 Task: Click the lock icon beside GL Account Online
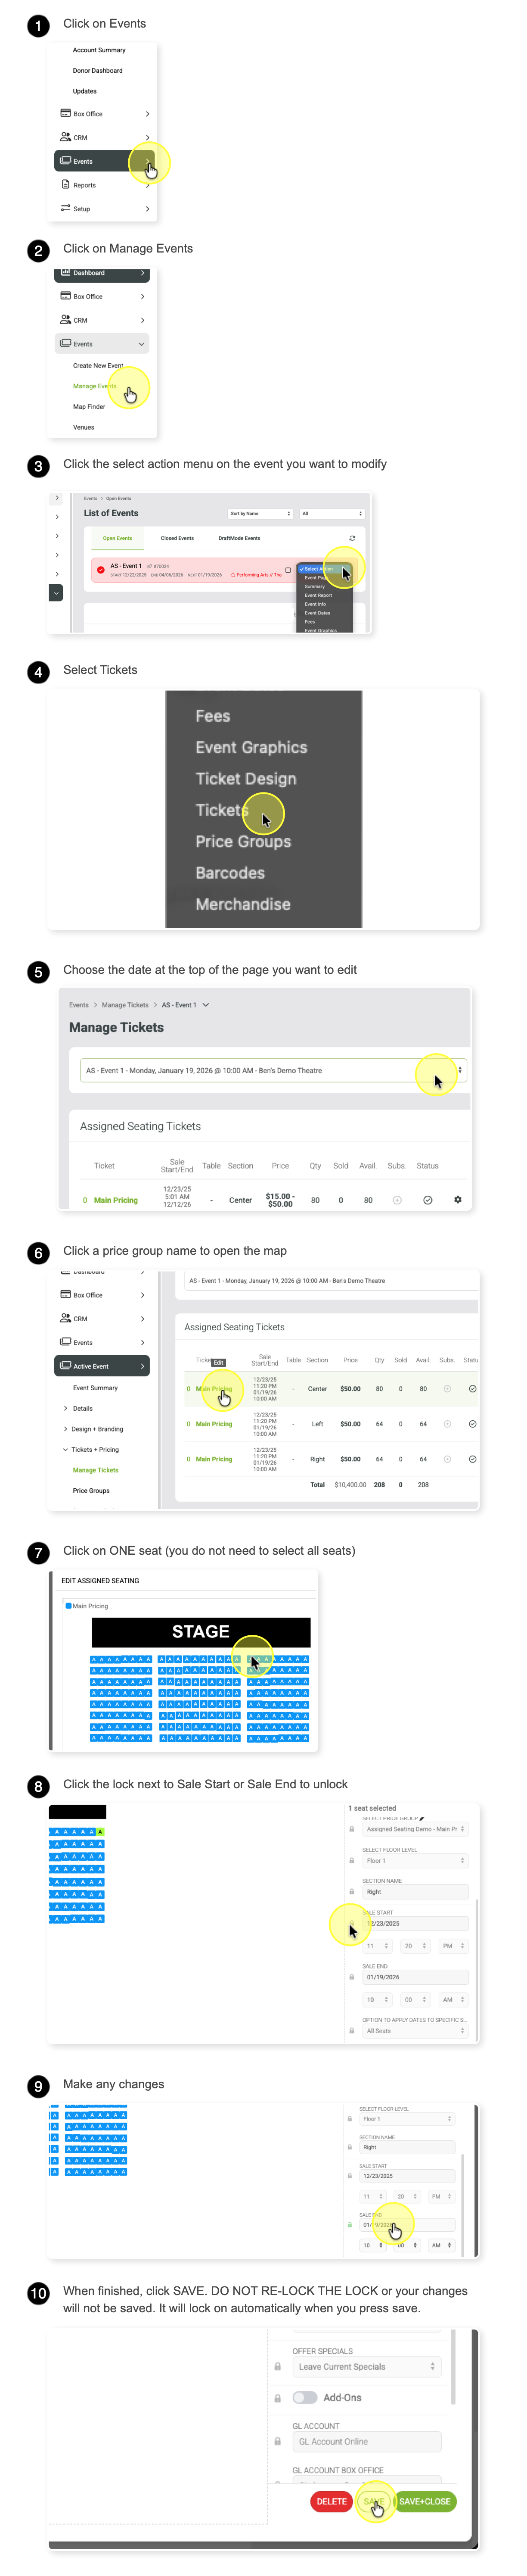tap(277, 2441)
